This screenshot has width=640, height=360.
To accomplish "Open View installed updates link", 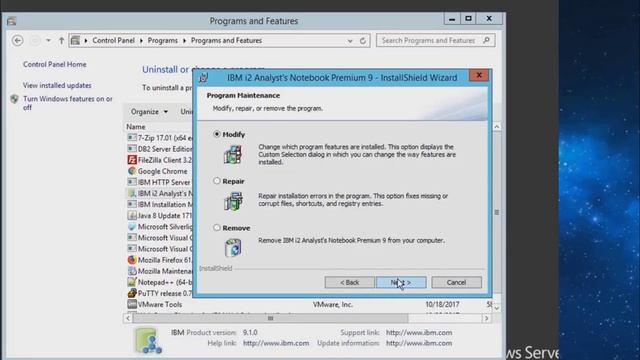I will tap(57, 85).
